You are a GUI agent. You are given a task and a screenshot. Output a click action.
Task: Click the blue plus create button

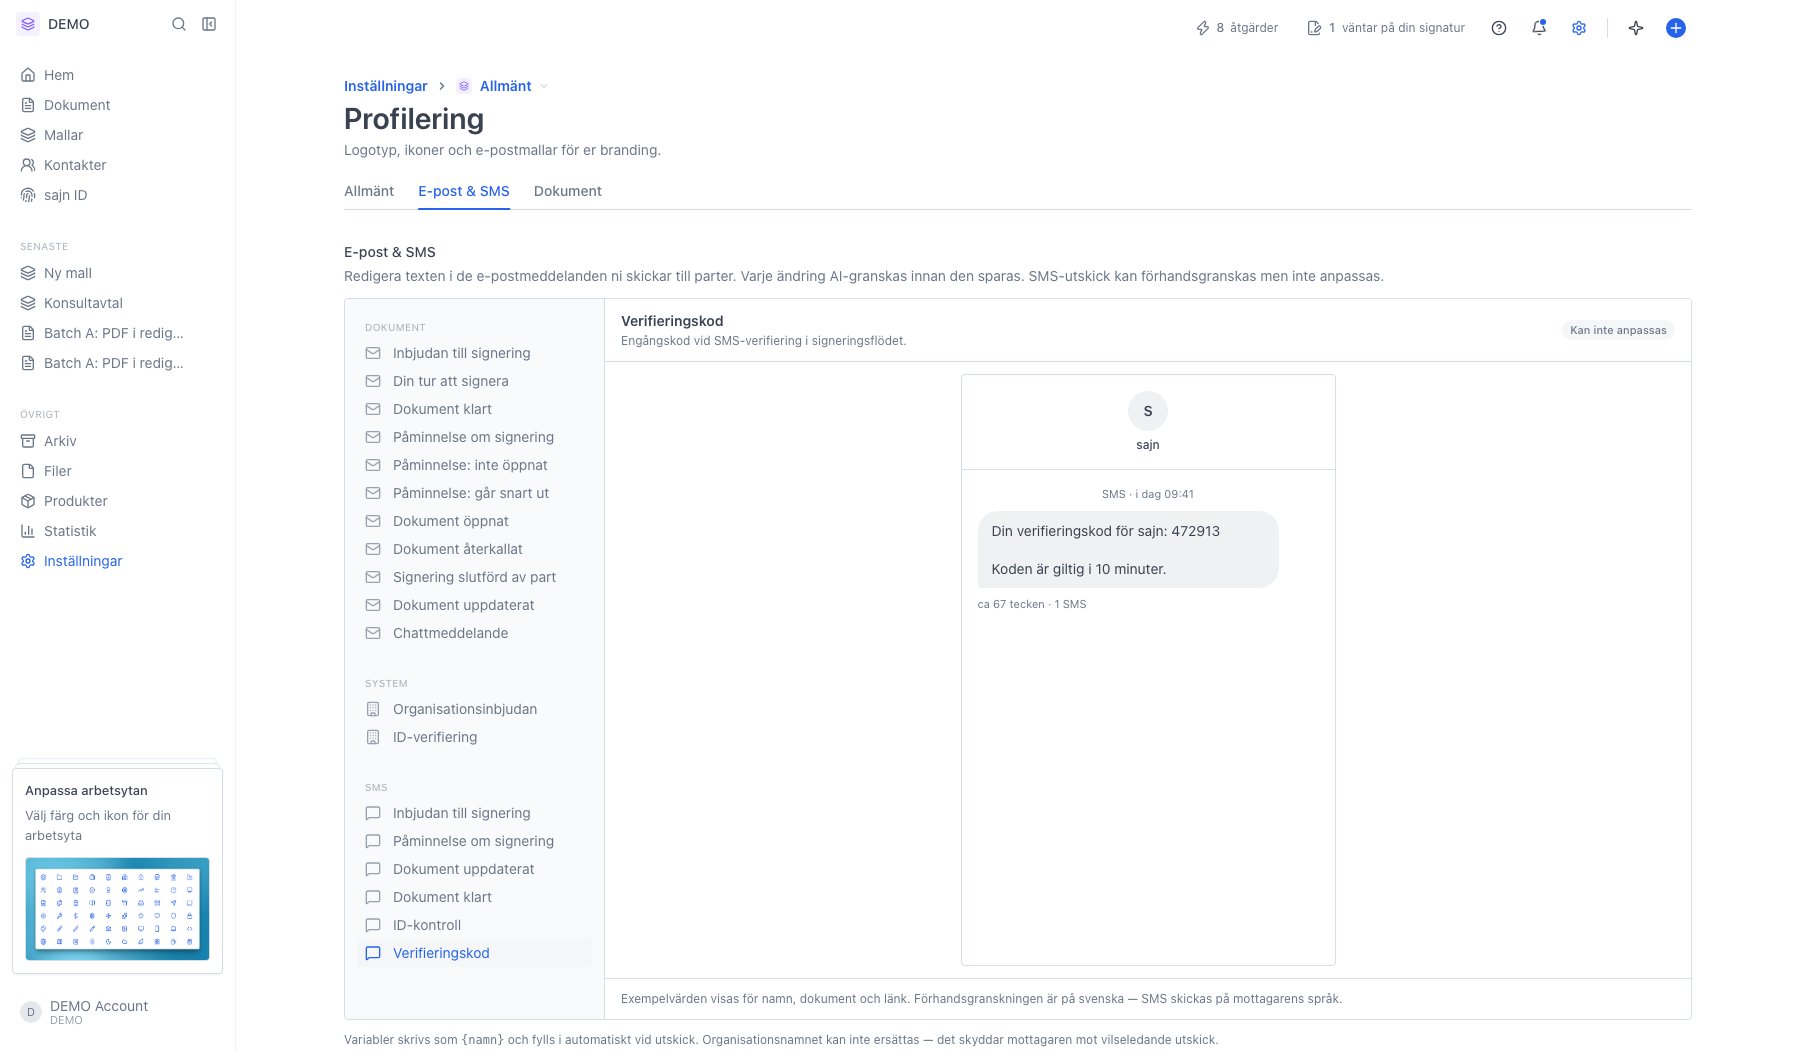pos(1676,28)
